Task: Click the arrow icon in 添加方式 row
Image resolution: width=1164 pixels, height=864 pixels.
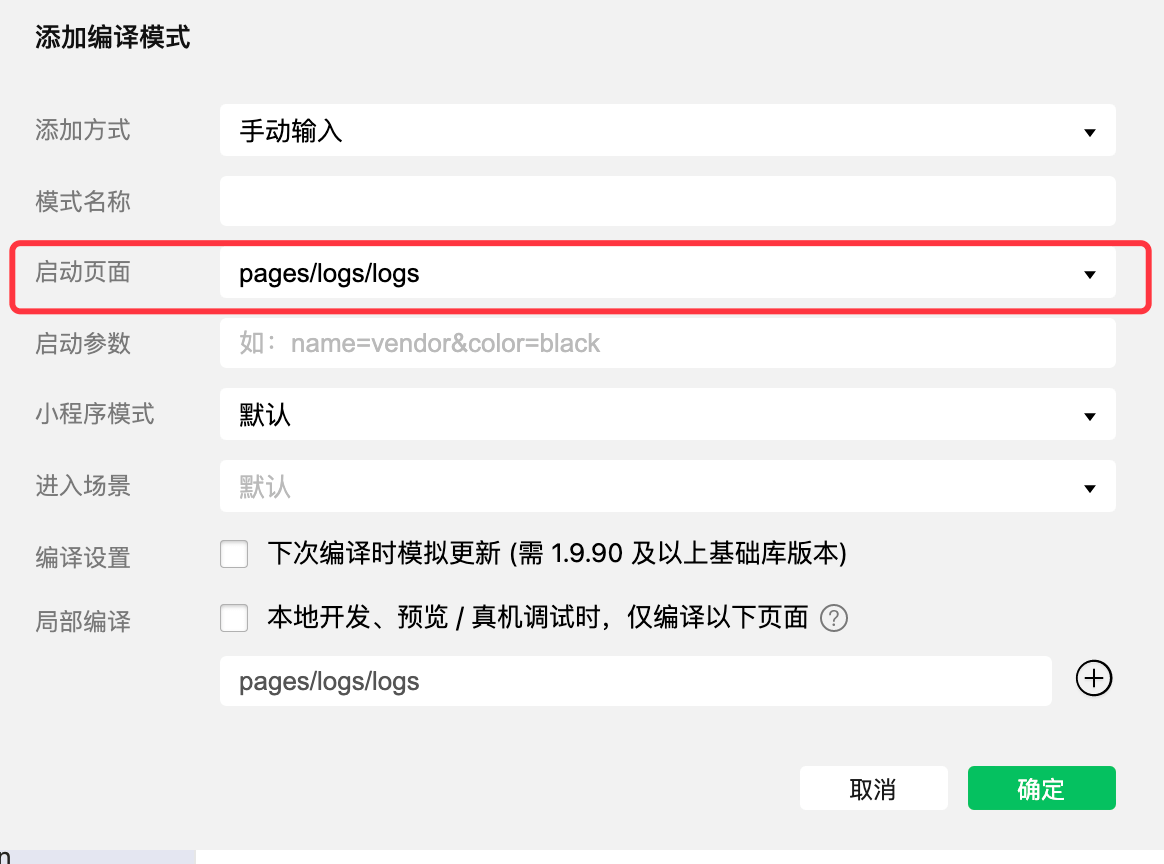Action: coord(1090,132)
